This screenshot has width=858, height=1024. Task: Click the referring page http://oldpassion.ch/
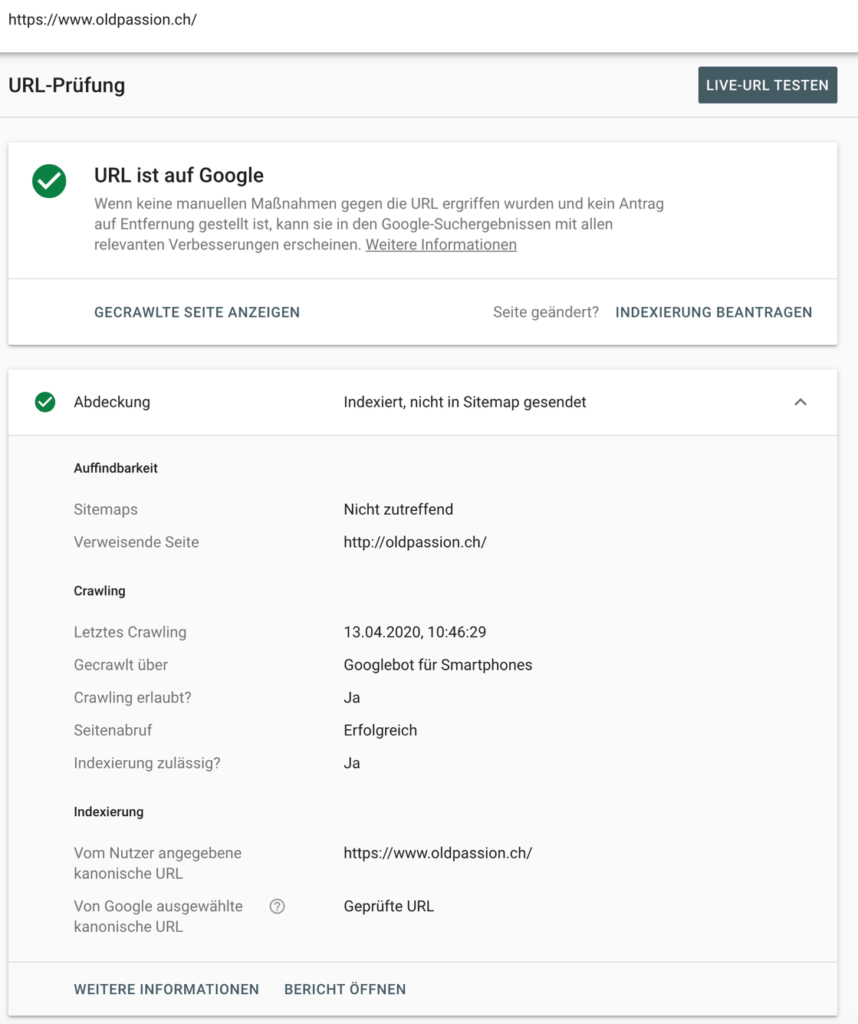click(x=415, y=542)
